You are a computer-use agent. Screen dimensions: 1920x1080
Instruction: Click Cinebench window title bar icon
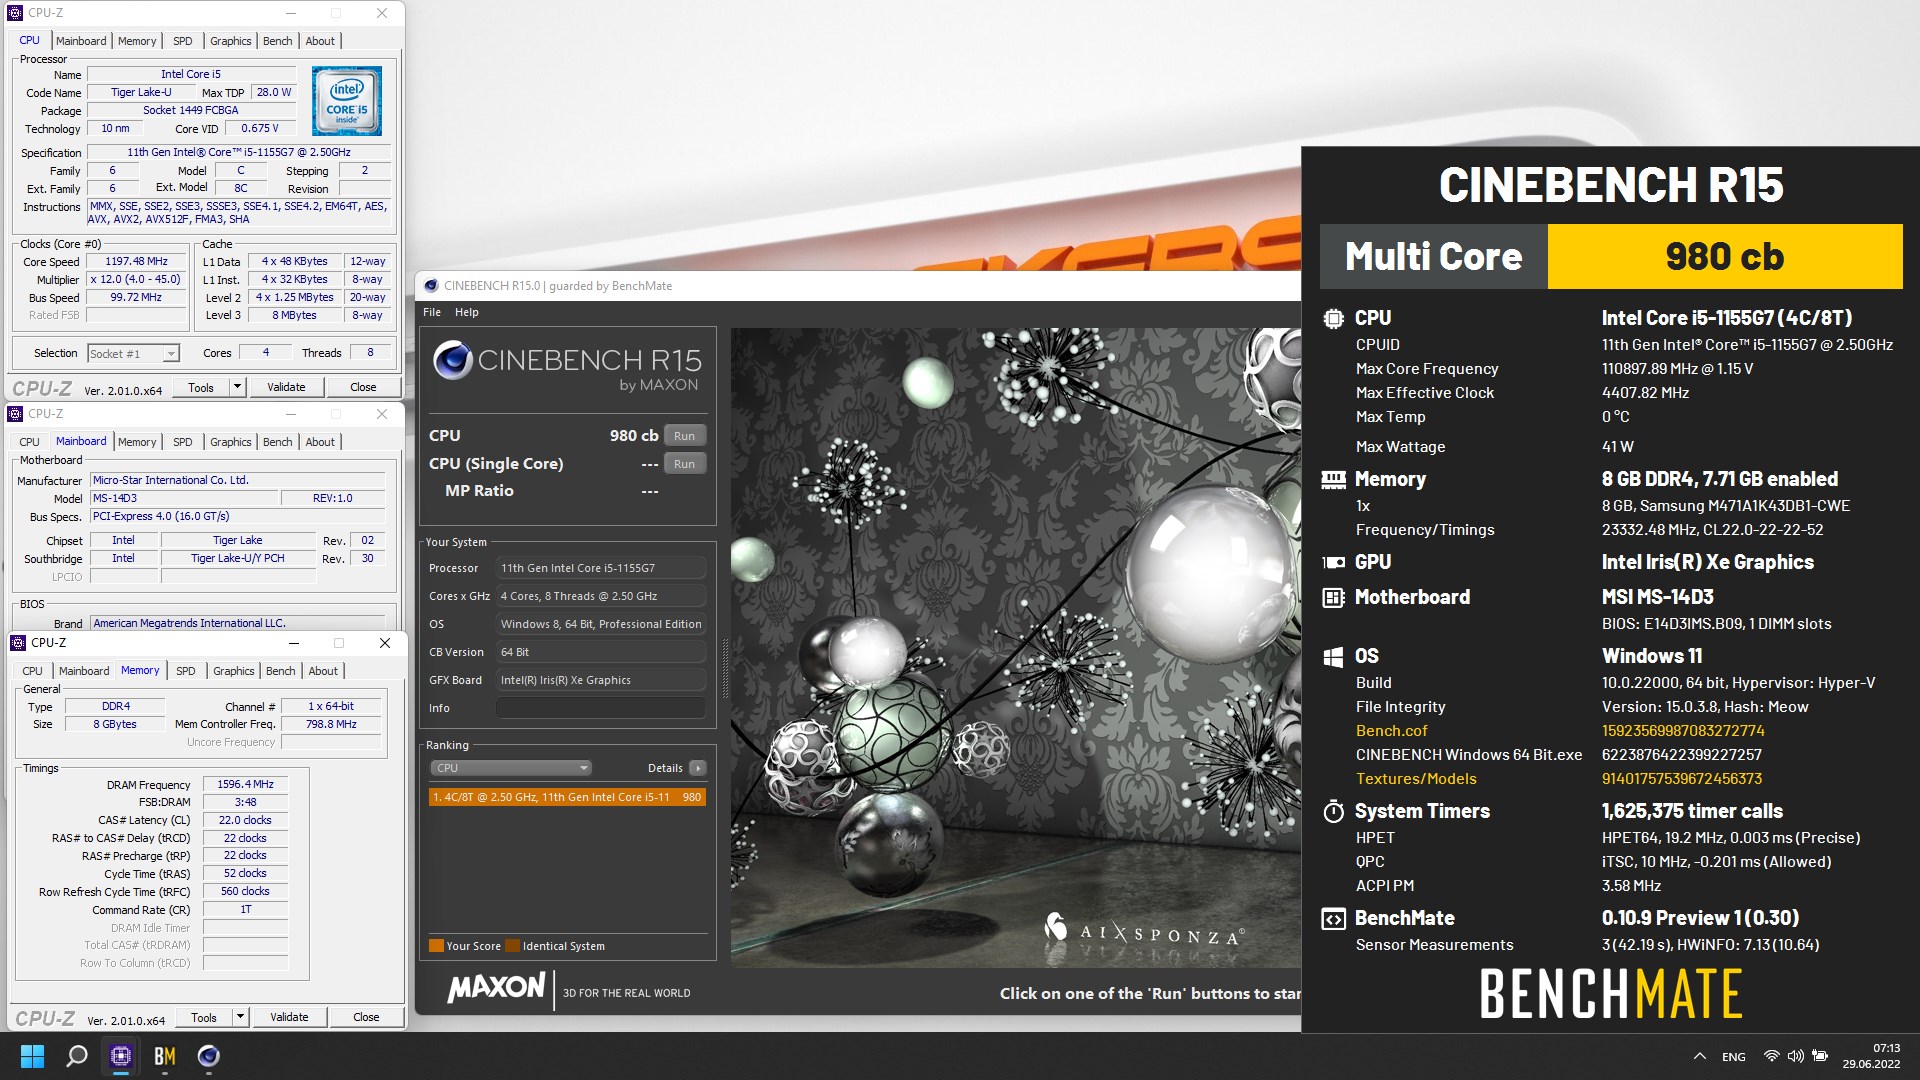coord(431,286)
